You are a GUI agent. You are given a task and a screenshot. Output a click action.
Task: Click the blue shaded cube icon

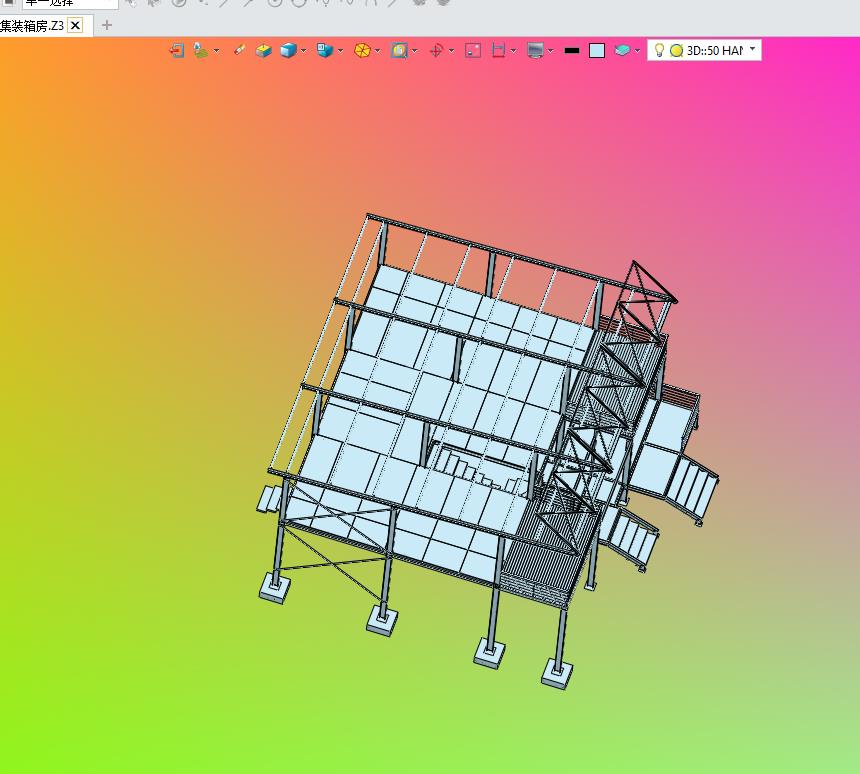[288, 50]
